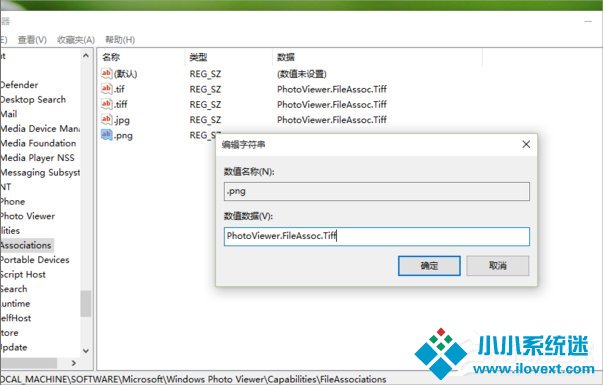Click the string icon beside .tif value
Image resolution: width=603 pixels, height=385 pixels.
(x=107, y=88)
